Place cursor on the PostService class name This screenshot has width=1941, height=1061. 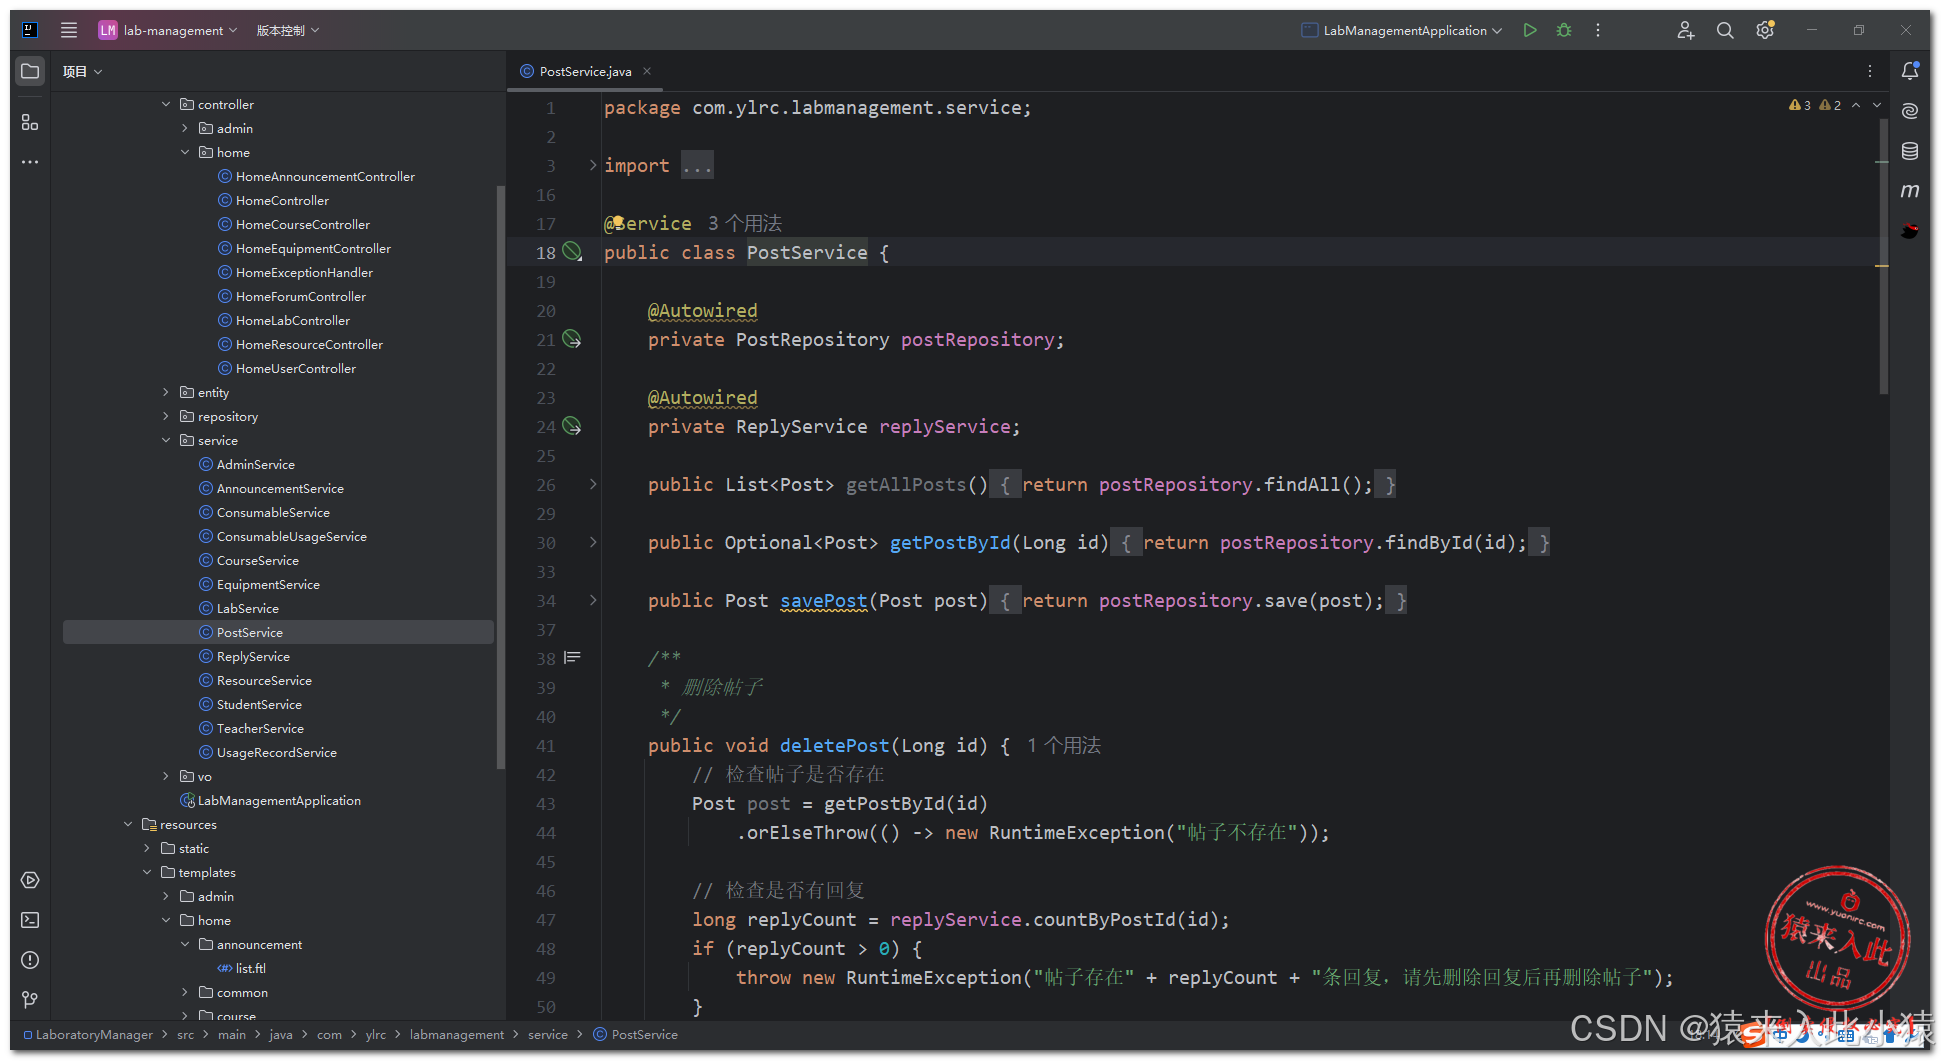tap(807, 252)
